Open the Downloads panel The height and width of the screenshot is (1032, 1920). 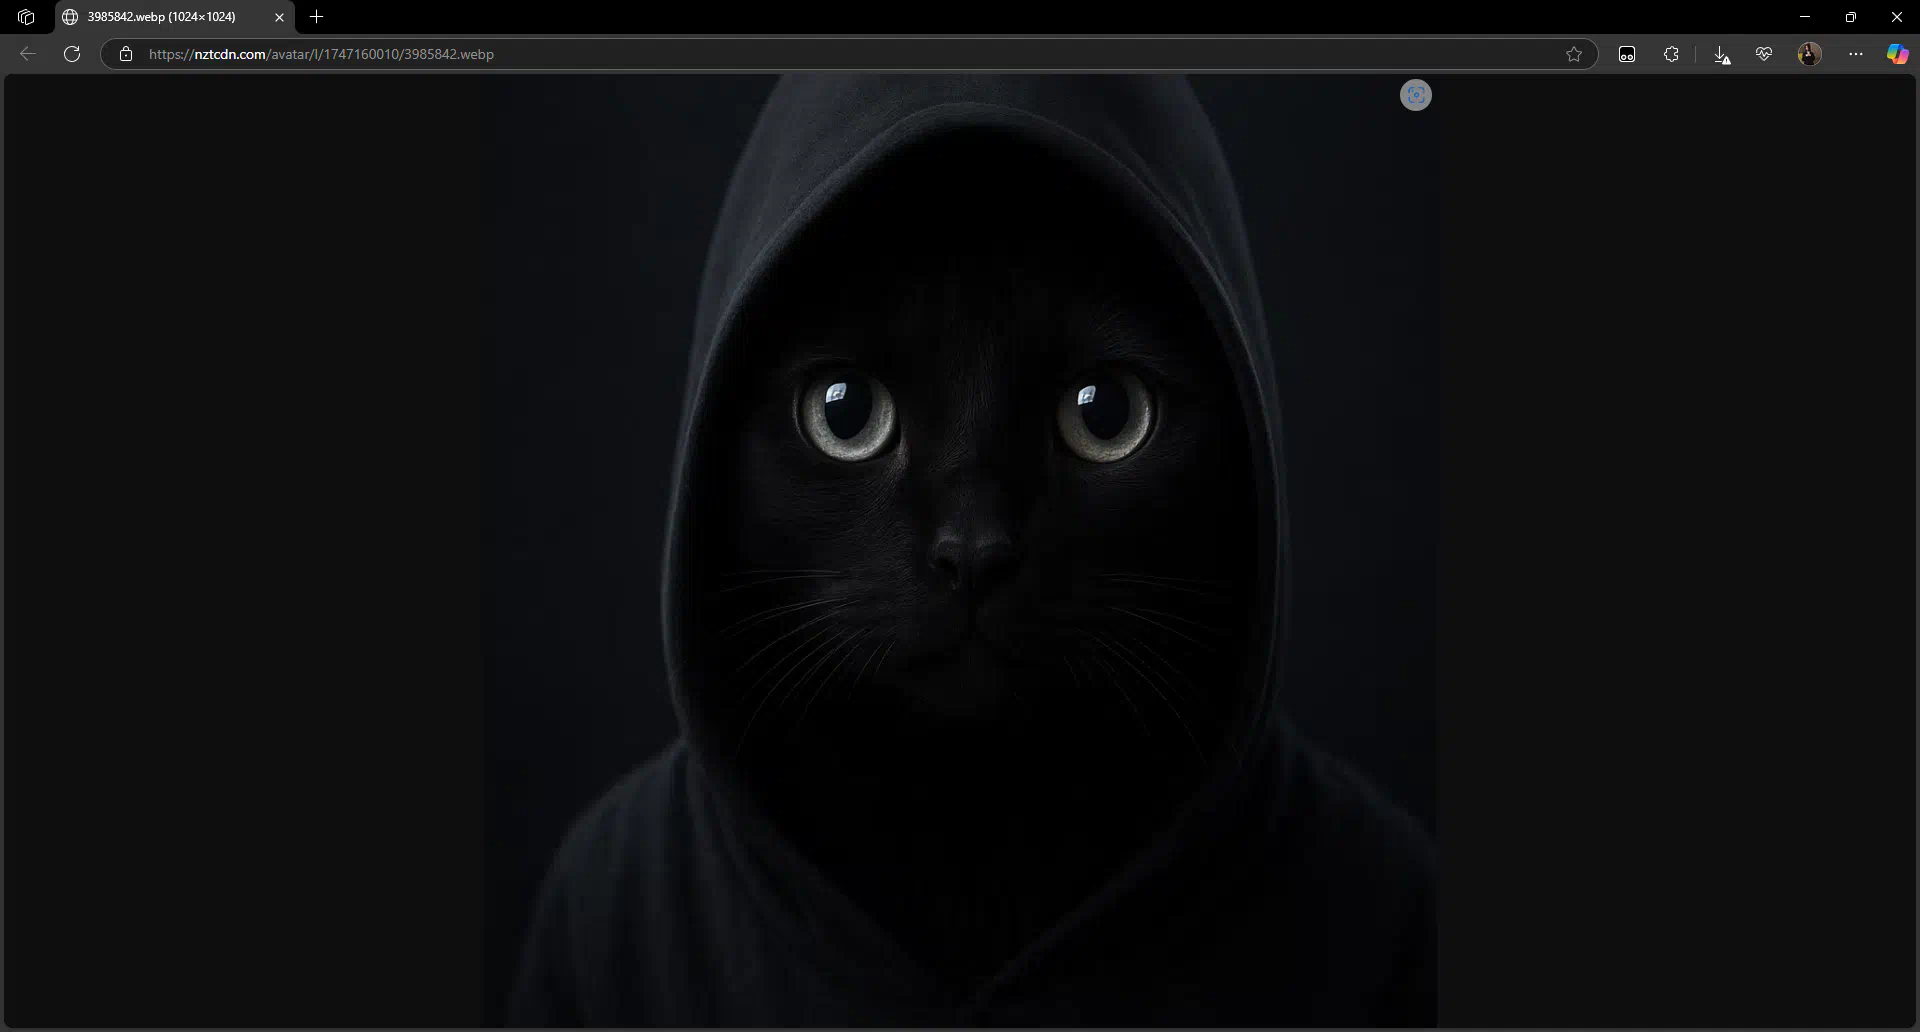pos(1721,54)
